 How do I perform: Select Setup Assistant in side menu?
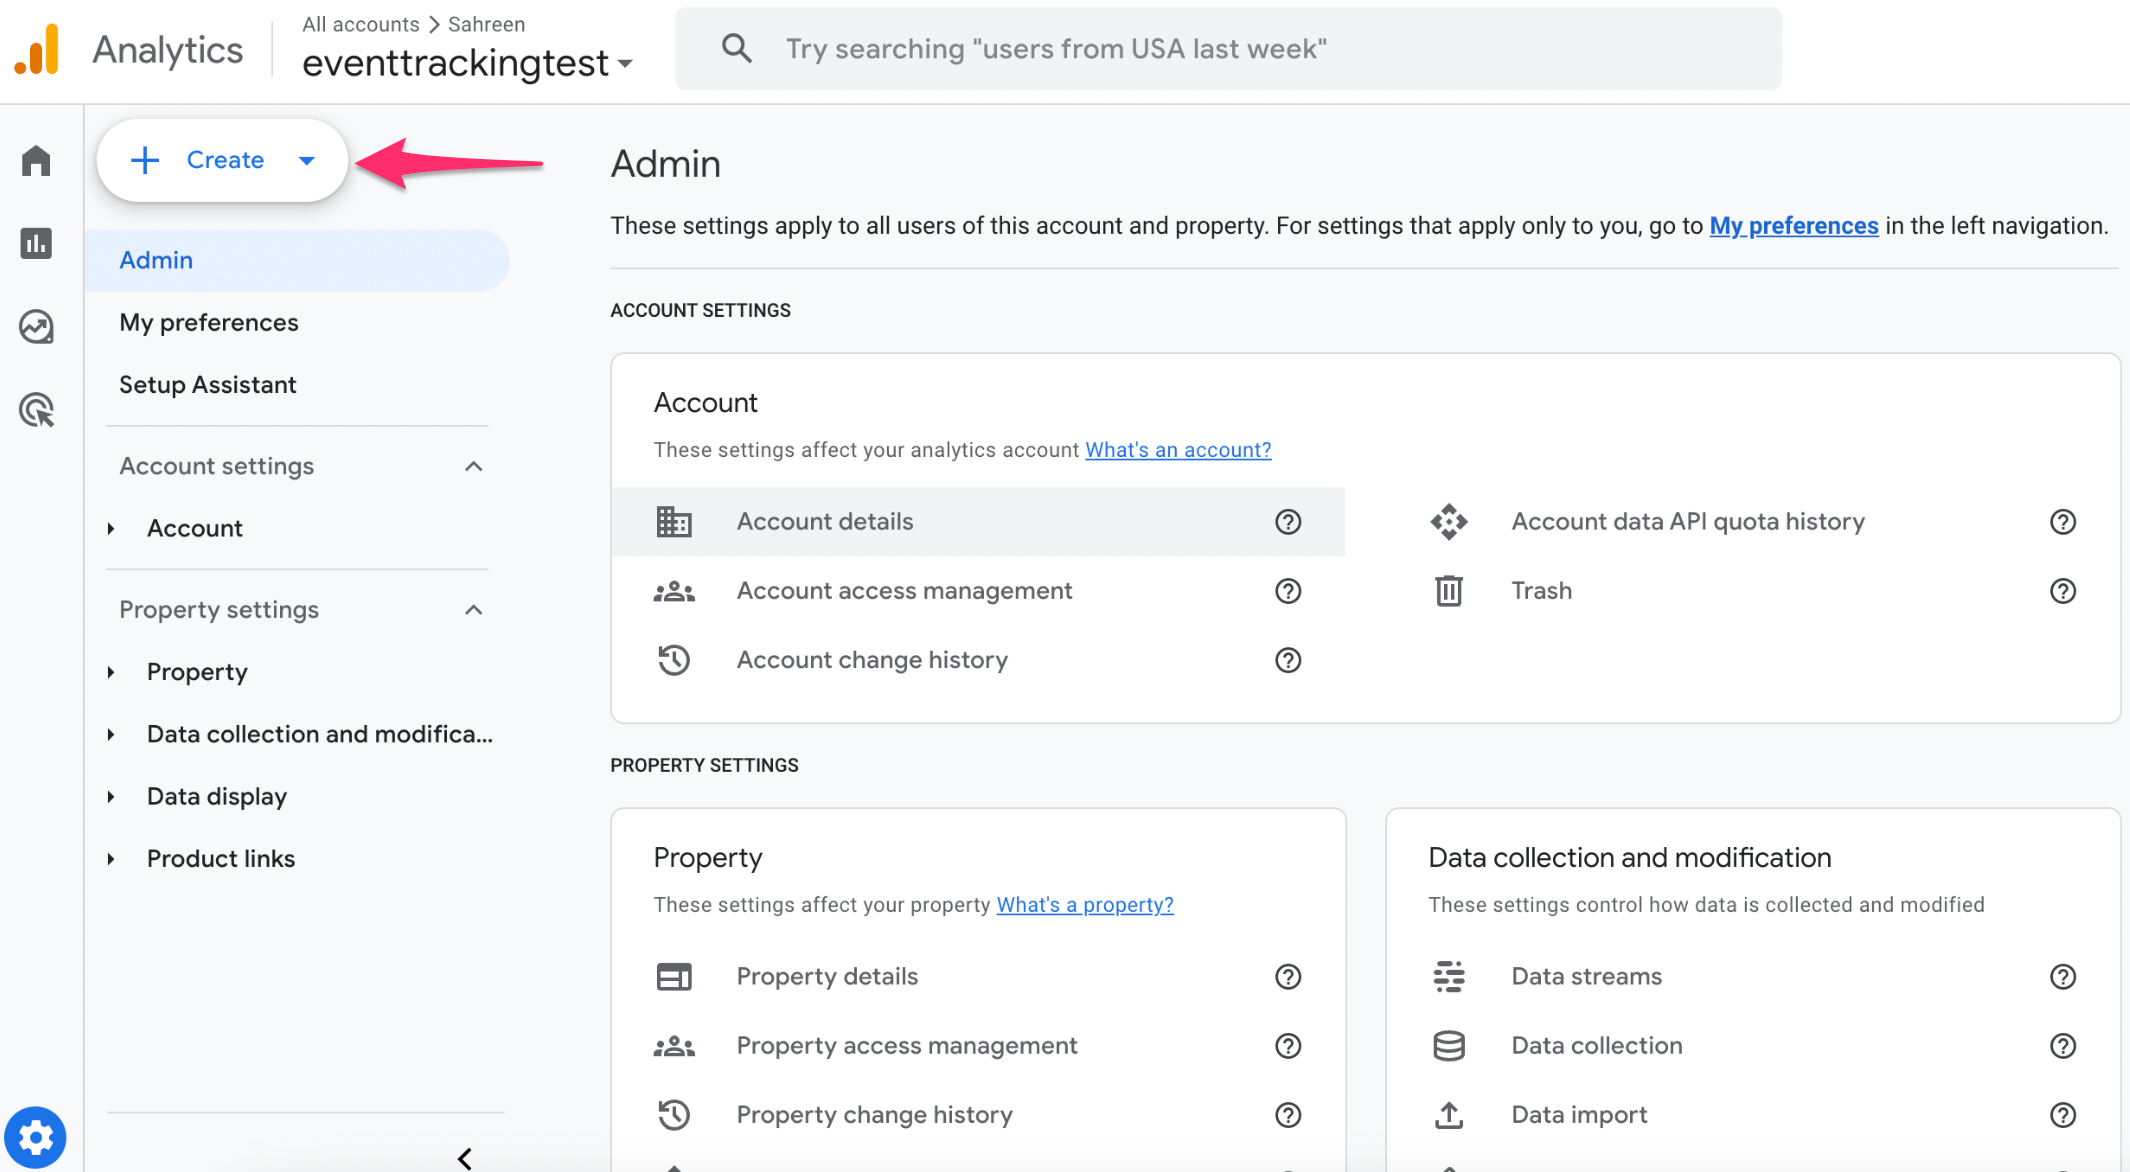[x=208, y=385]
